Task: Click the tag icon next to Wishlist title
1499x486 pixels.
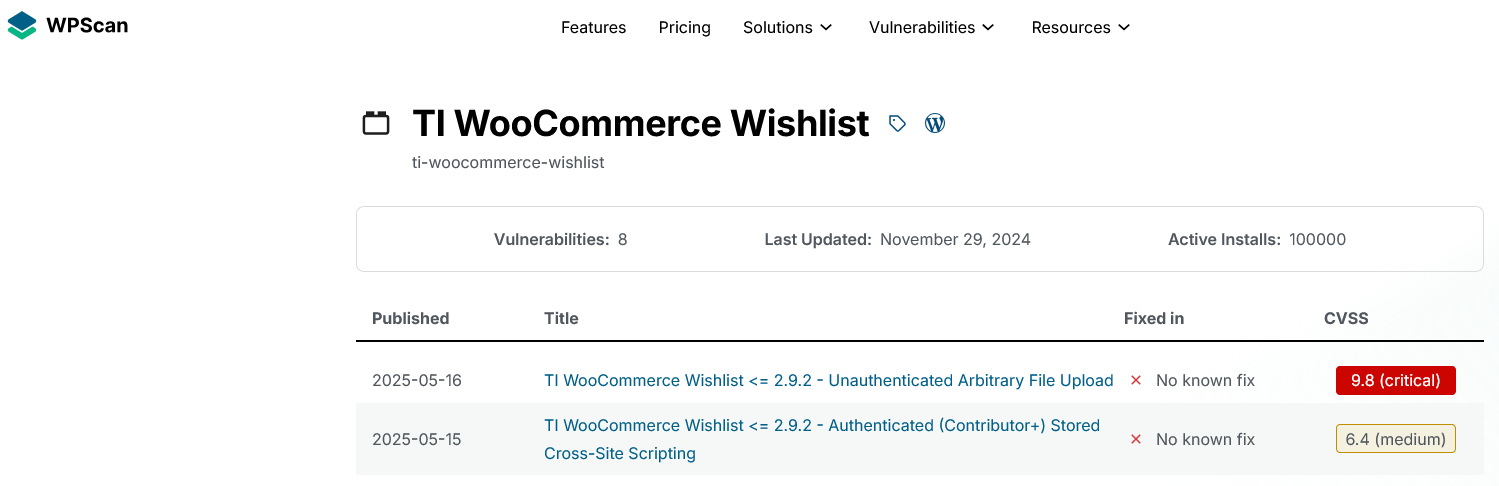Action: point(897,123)
